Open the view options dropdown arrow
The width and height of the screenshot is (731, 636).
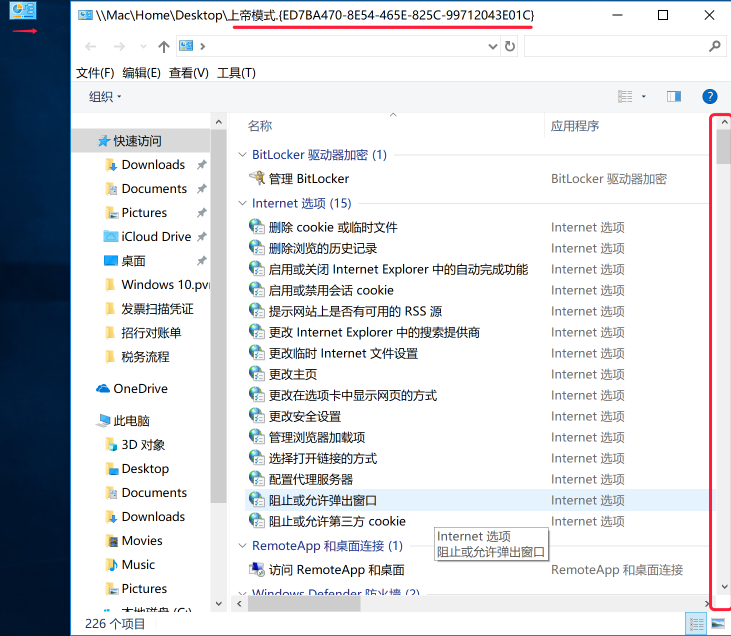[x=644, y=97]
